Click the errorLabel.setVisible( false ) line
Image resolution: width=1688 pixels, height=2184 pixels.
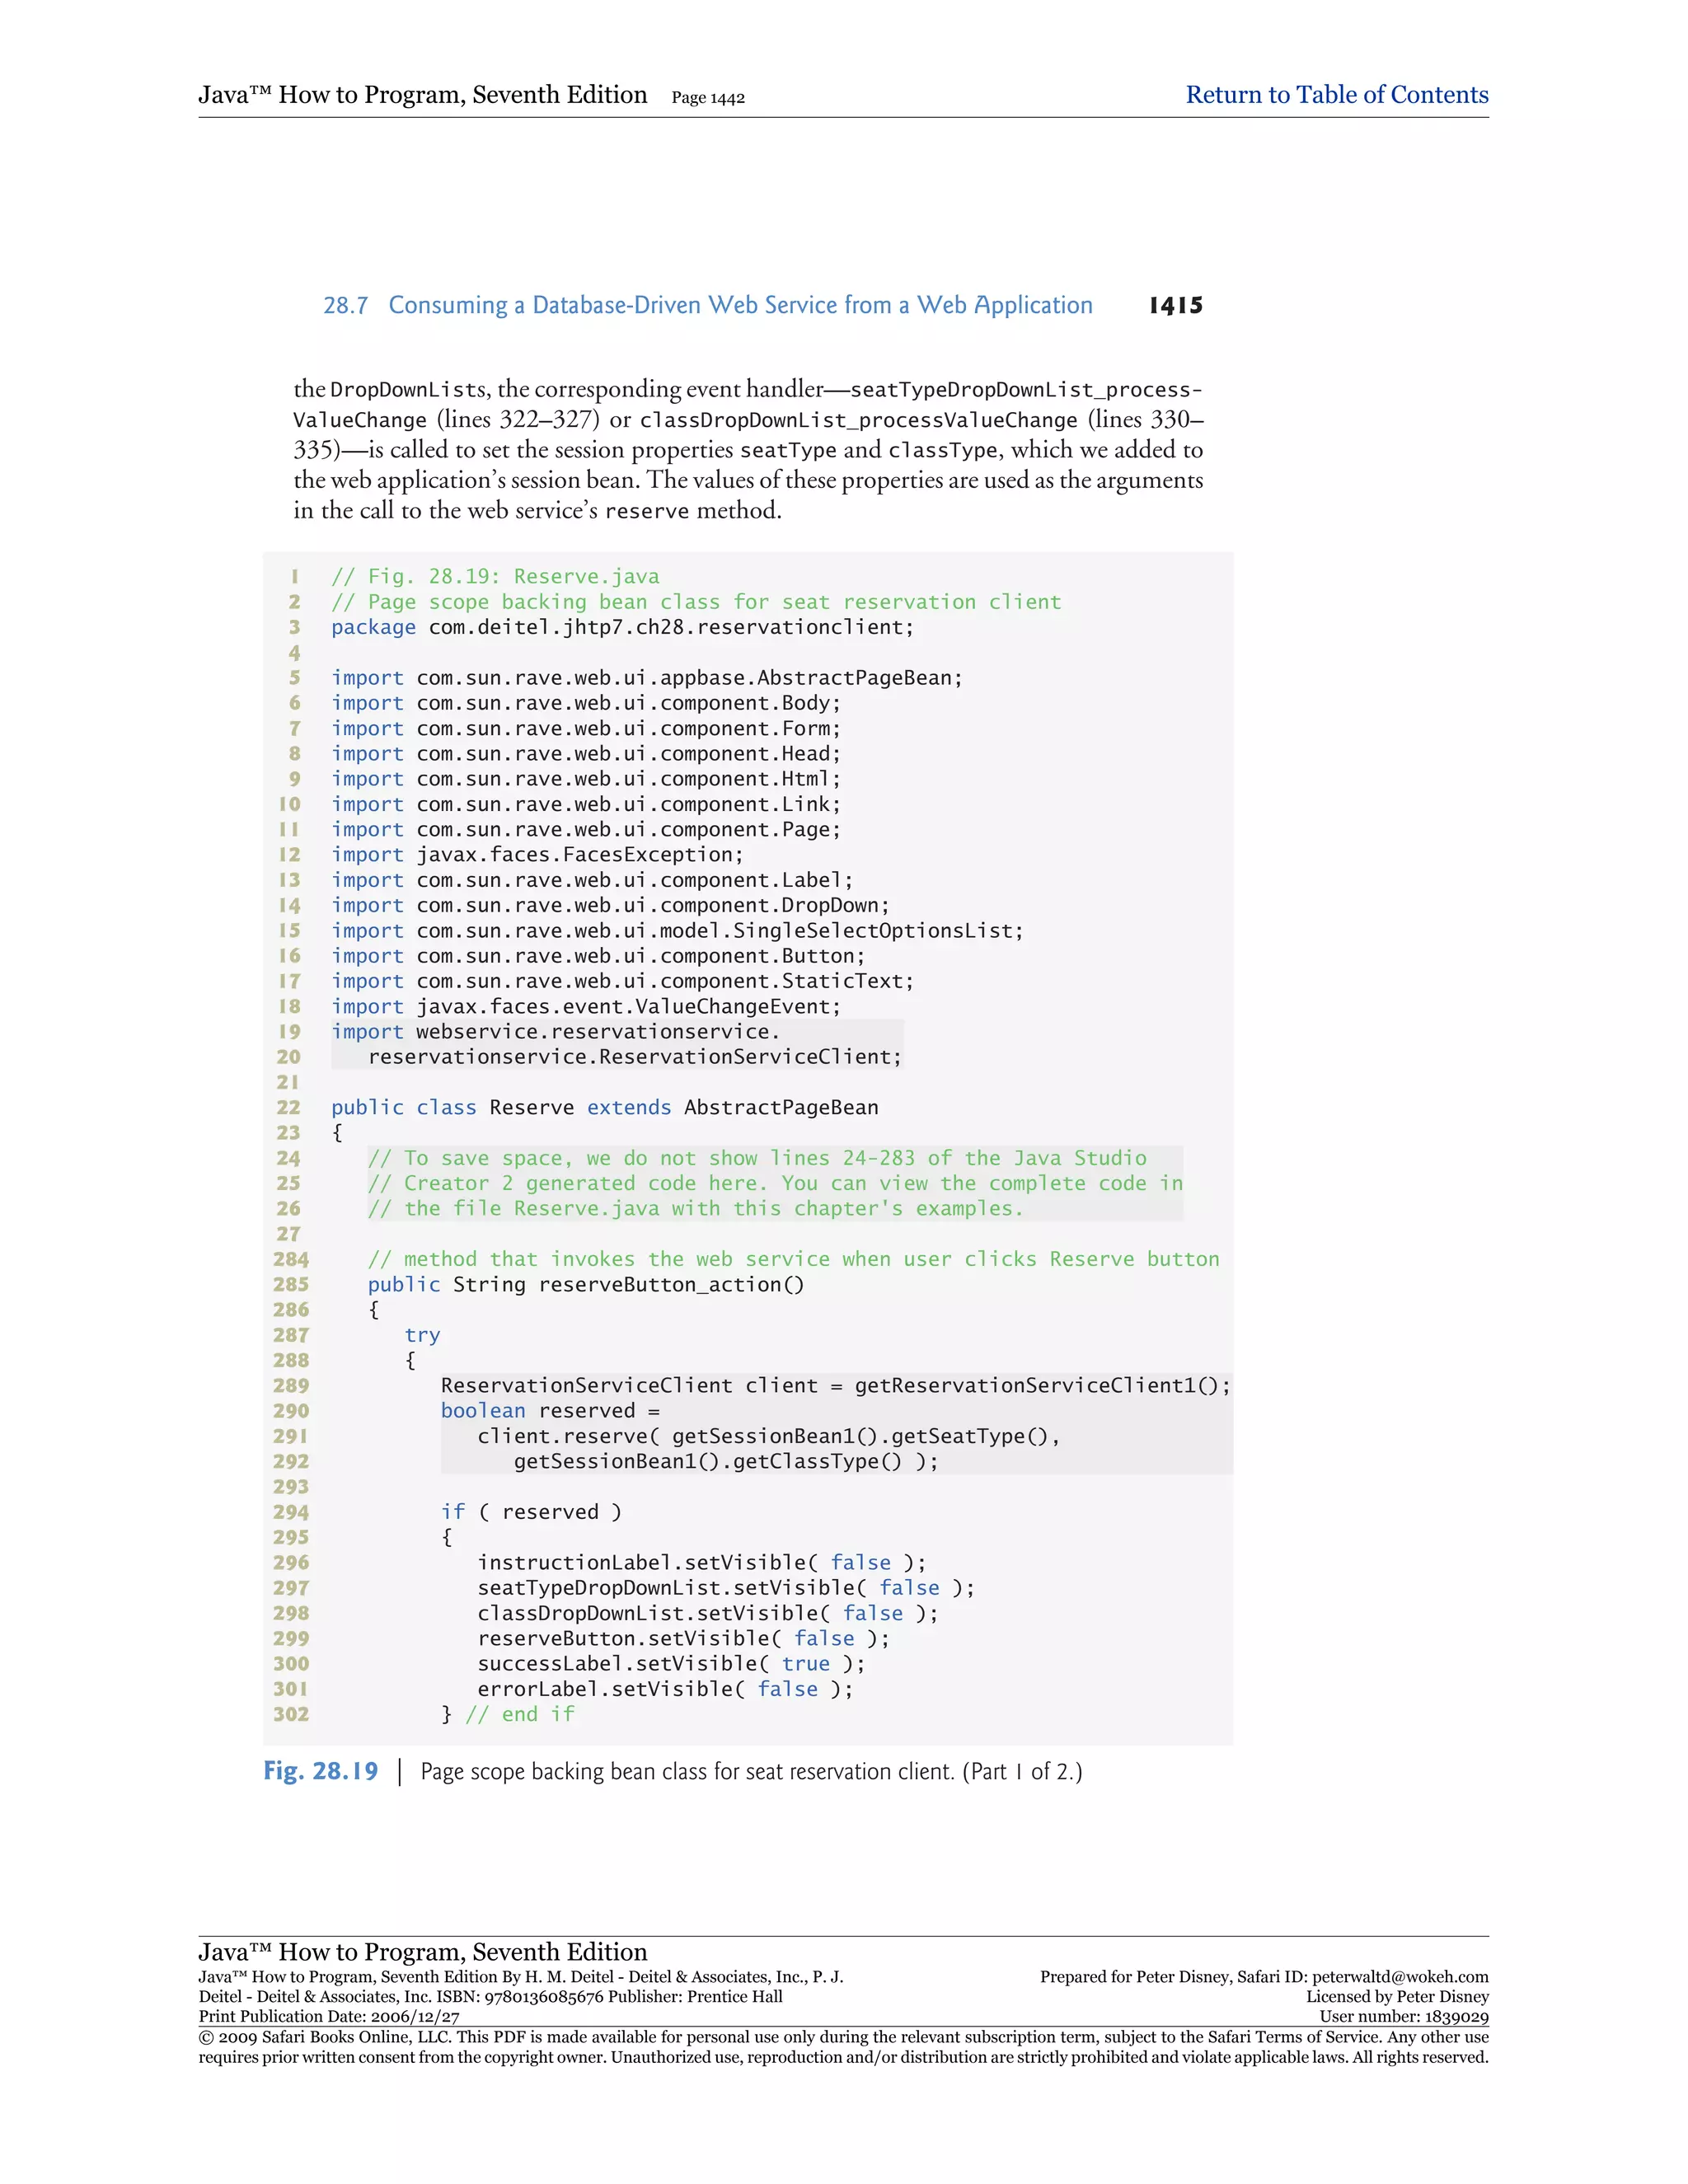click(x=664, y=1689)
